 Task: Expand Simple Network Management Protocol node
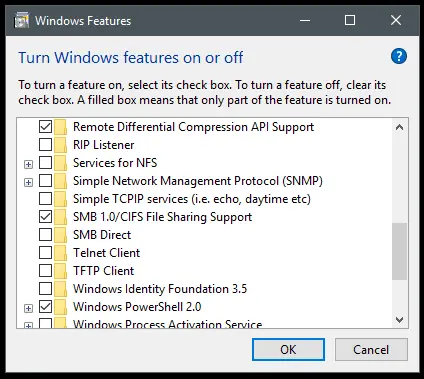29,182
